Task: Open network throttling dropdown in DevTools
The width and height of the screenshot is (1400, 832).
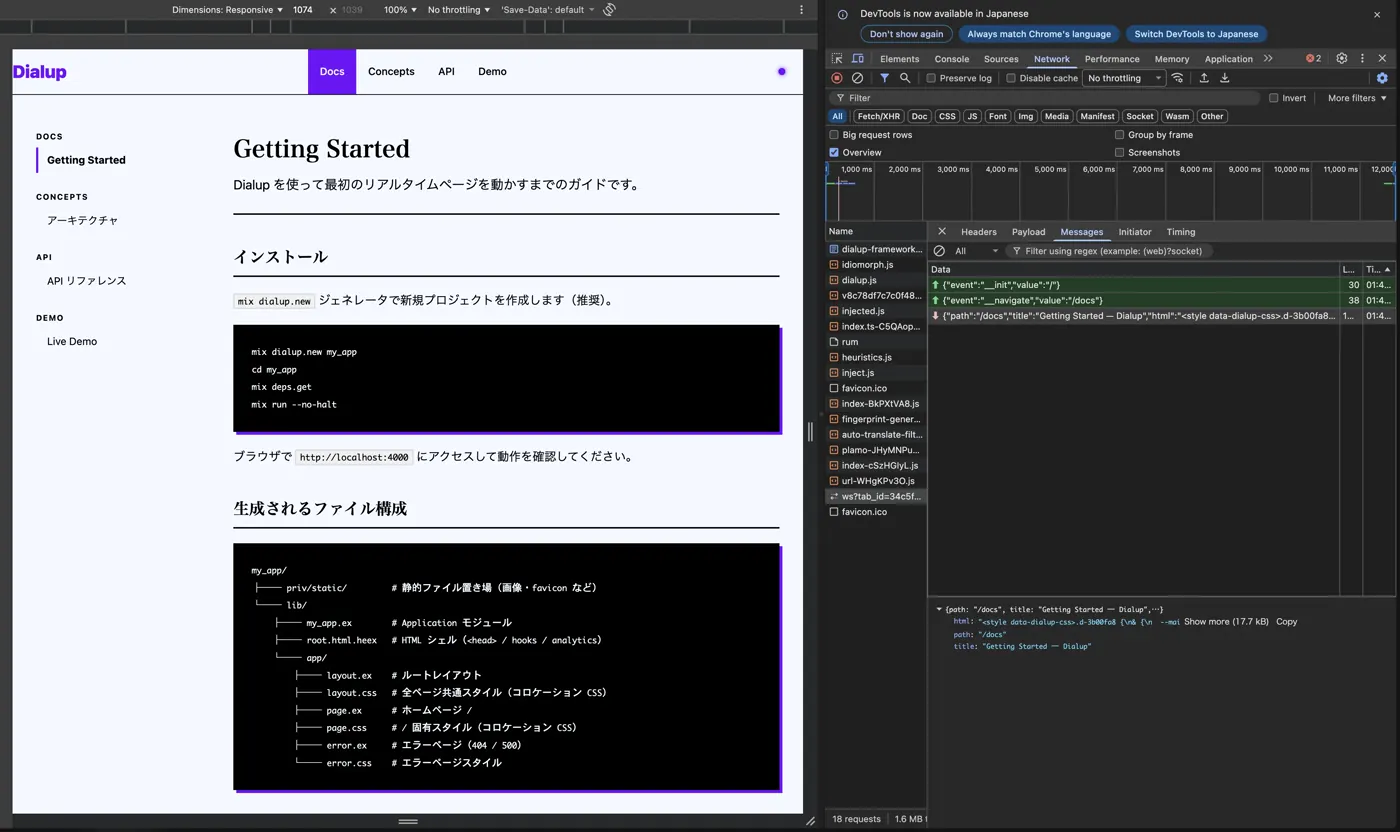Action: point(1125,78)
